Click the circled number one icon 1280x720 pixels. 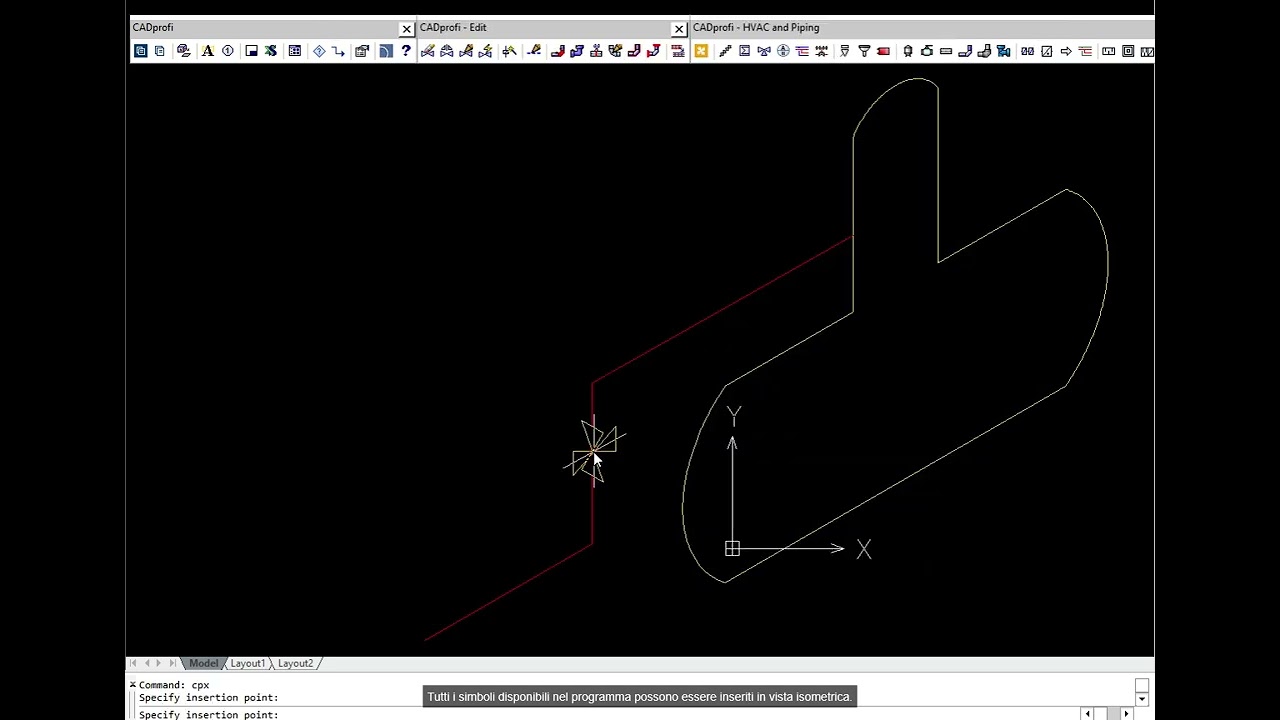(228, 51)
